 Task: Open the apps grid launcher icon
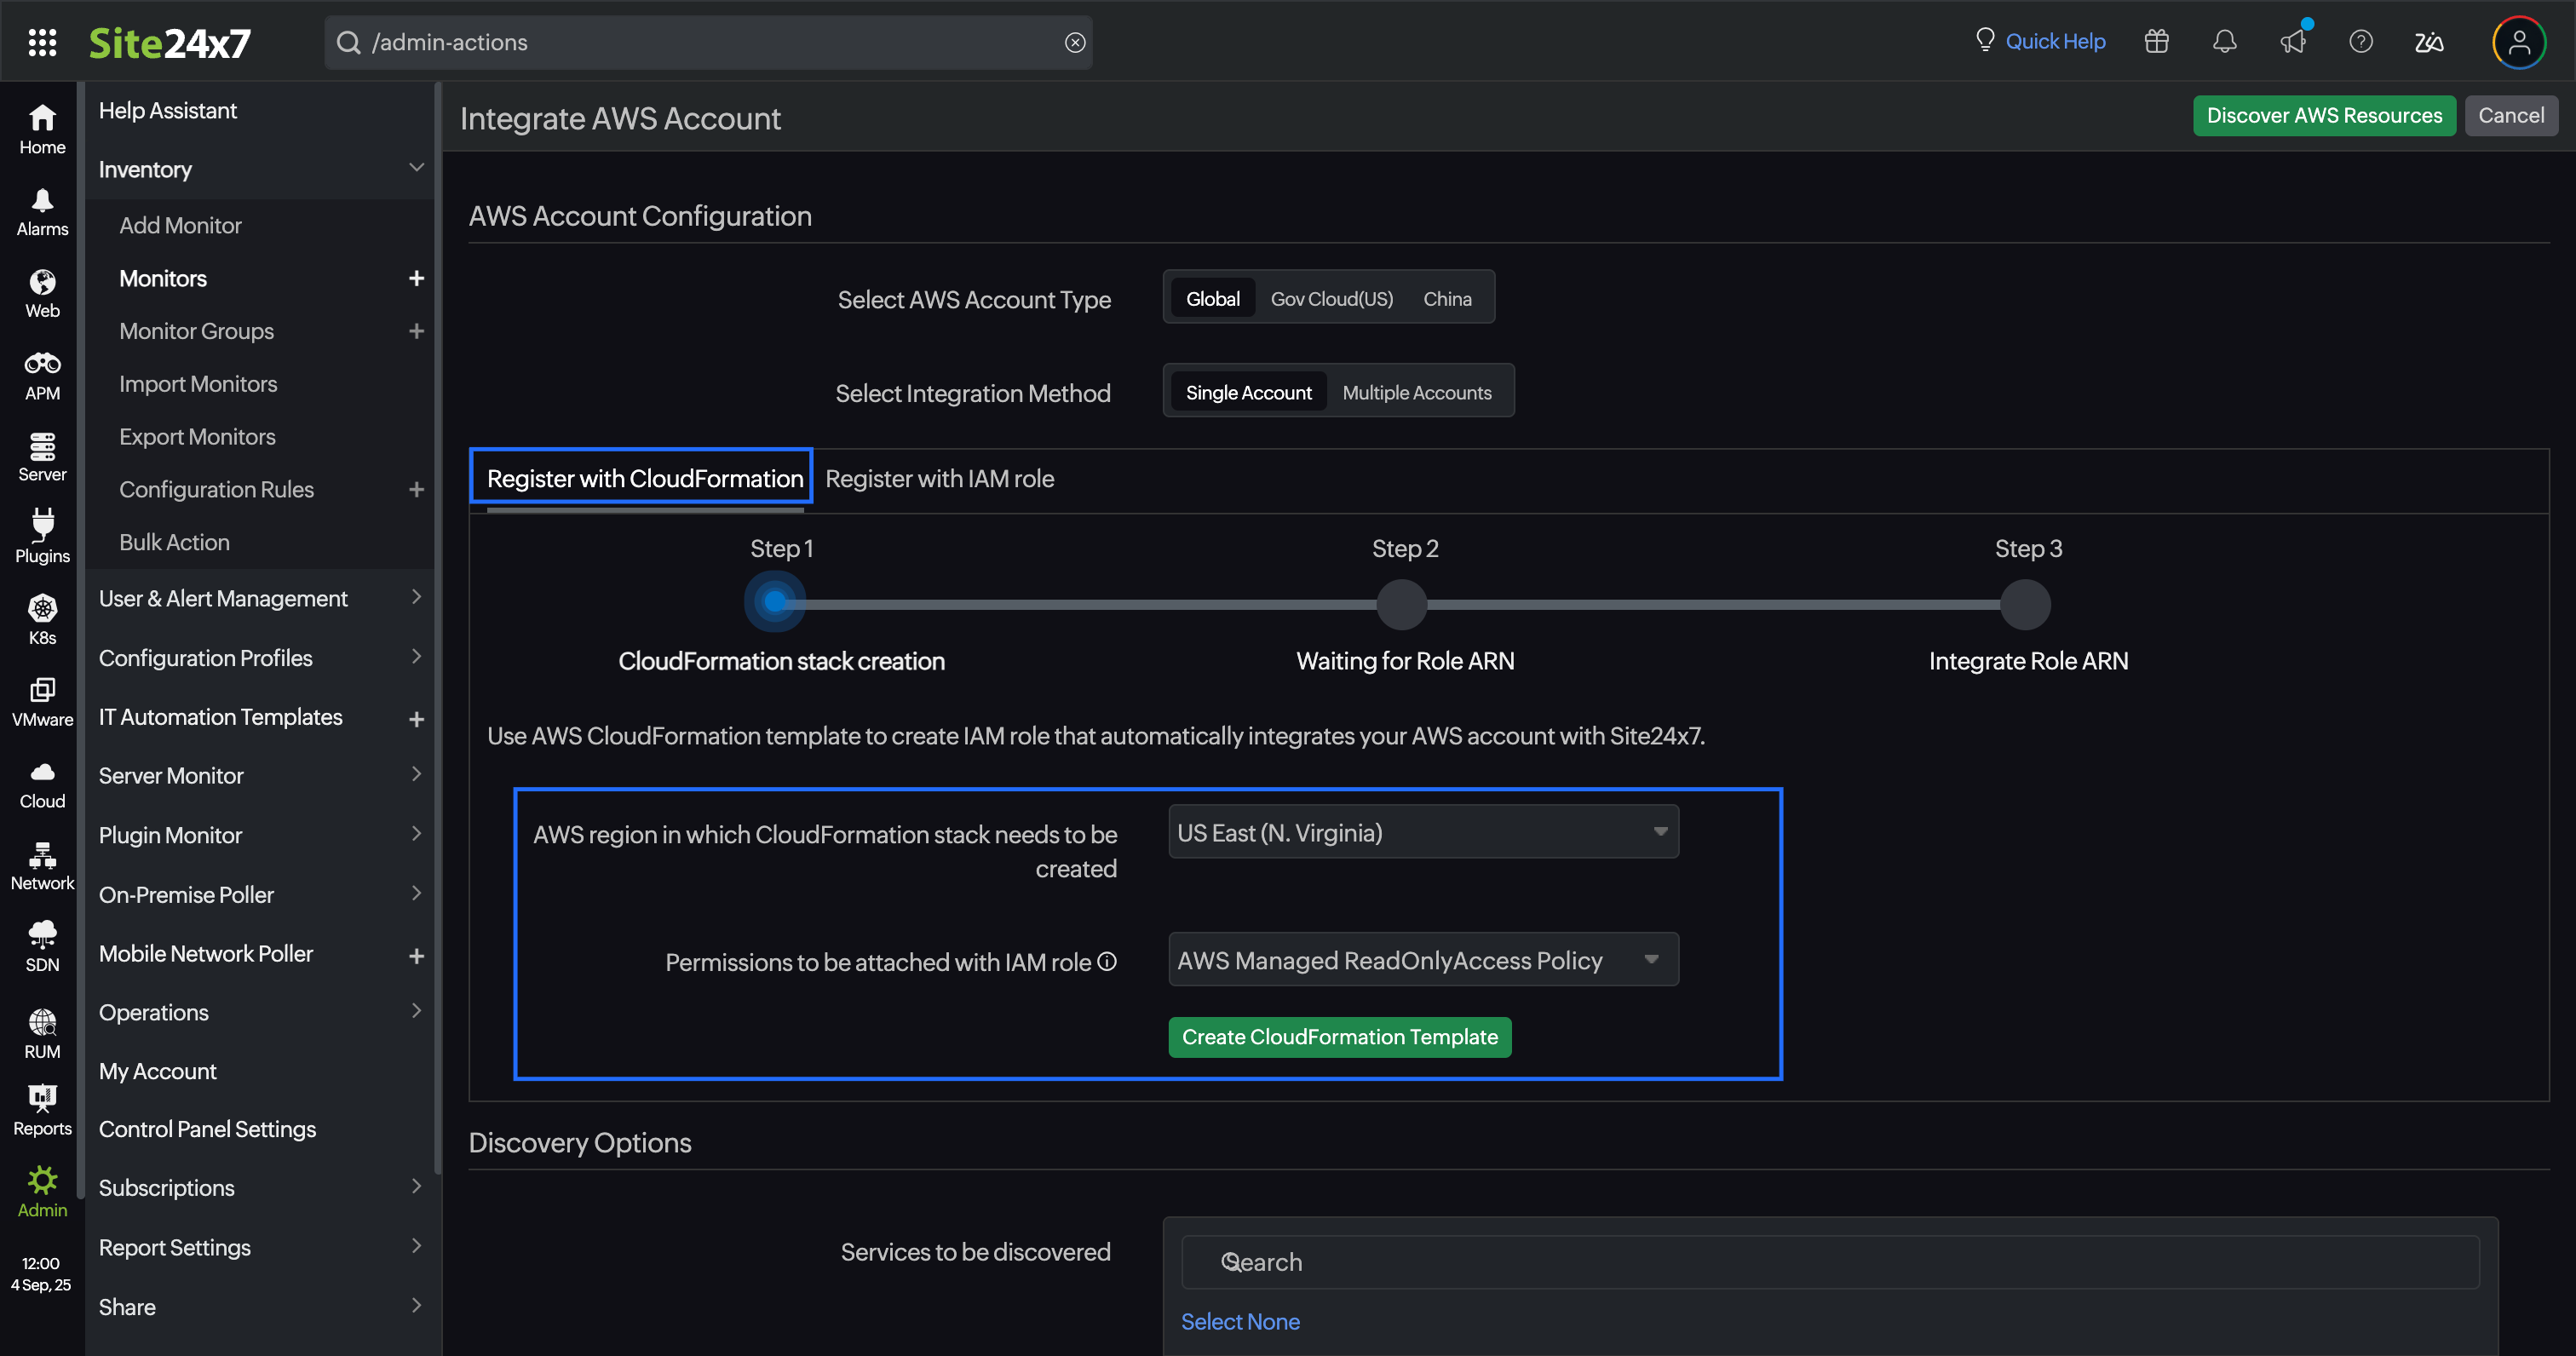tap(42, 42)
